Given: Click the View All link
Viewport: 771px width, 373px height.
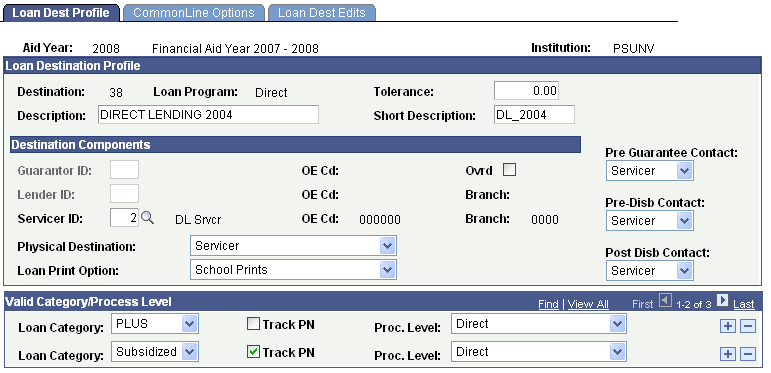Looking at the screenshot, I should (588, 304).
